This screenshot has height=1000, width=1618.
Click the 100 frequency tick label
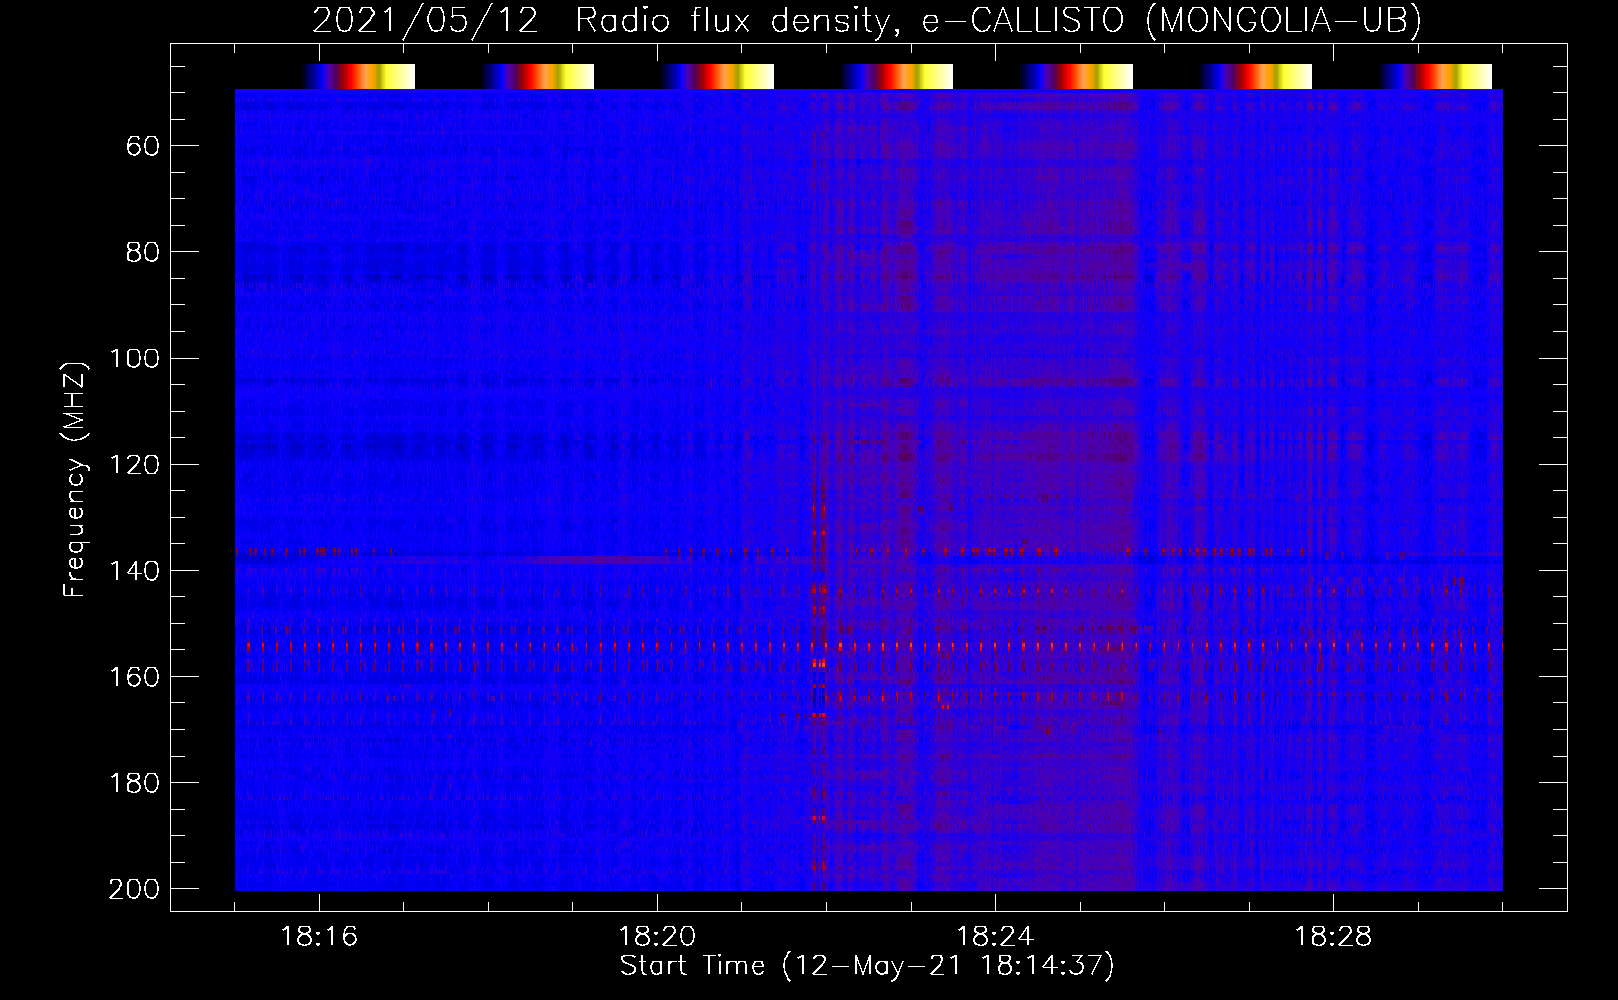pyautogui.click(x=134, y=359)
